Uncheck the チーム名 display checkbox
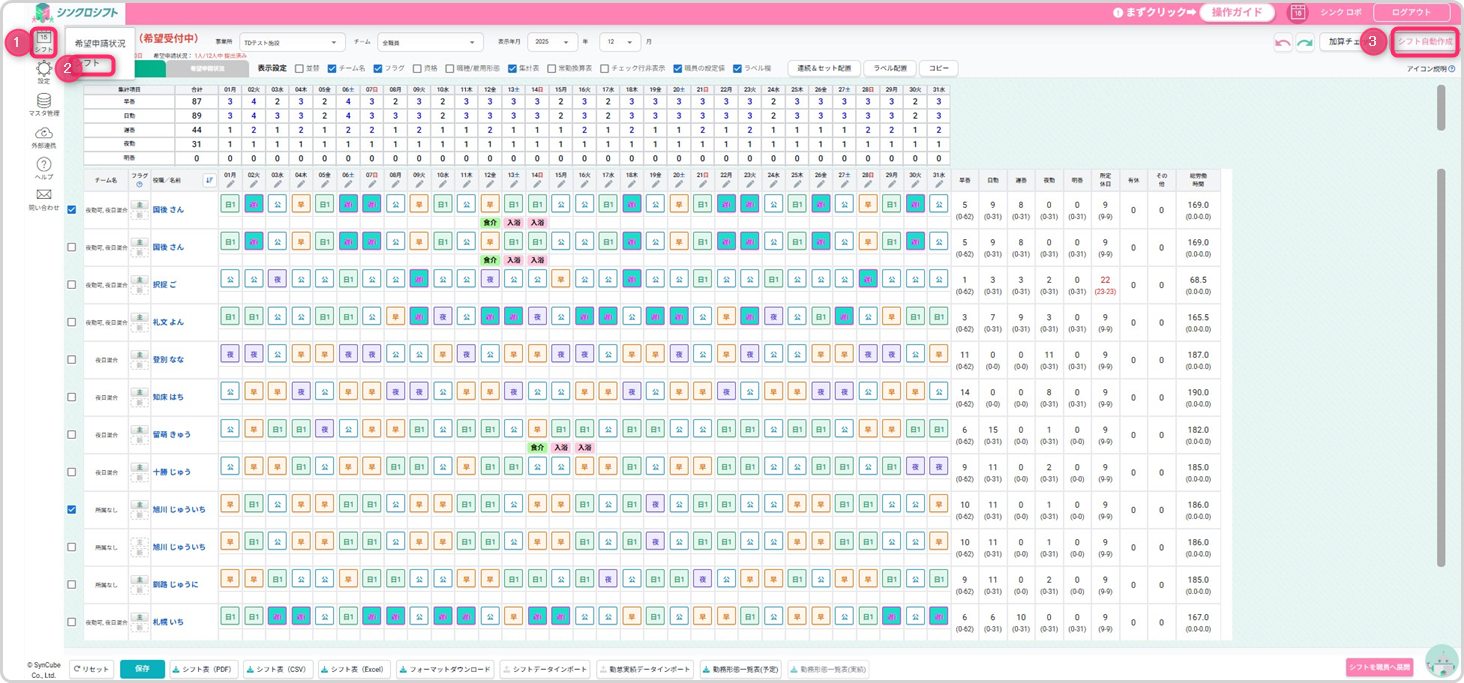Screen dimensions: 1464x683 pyautogui.click(x=332, y=69)
